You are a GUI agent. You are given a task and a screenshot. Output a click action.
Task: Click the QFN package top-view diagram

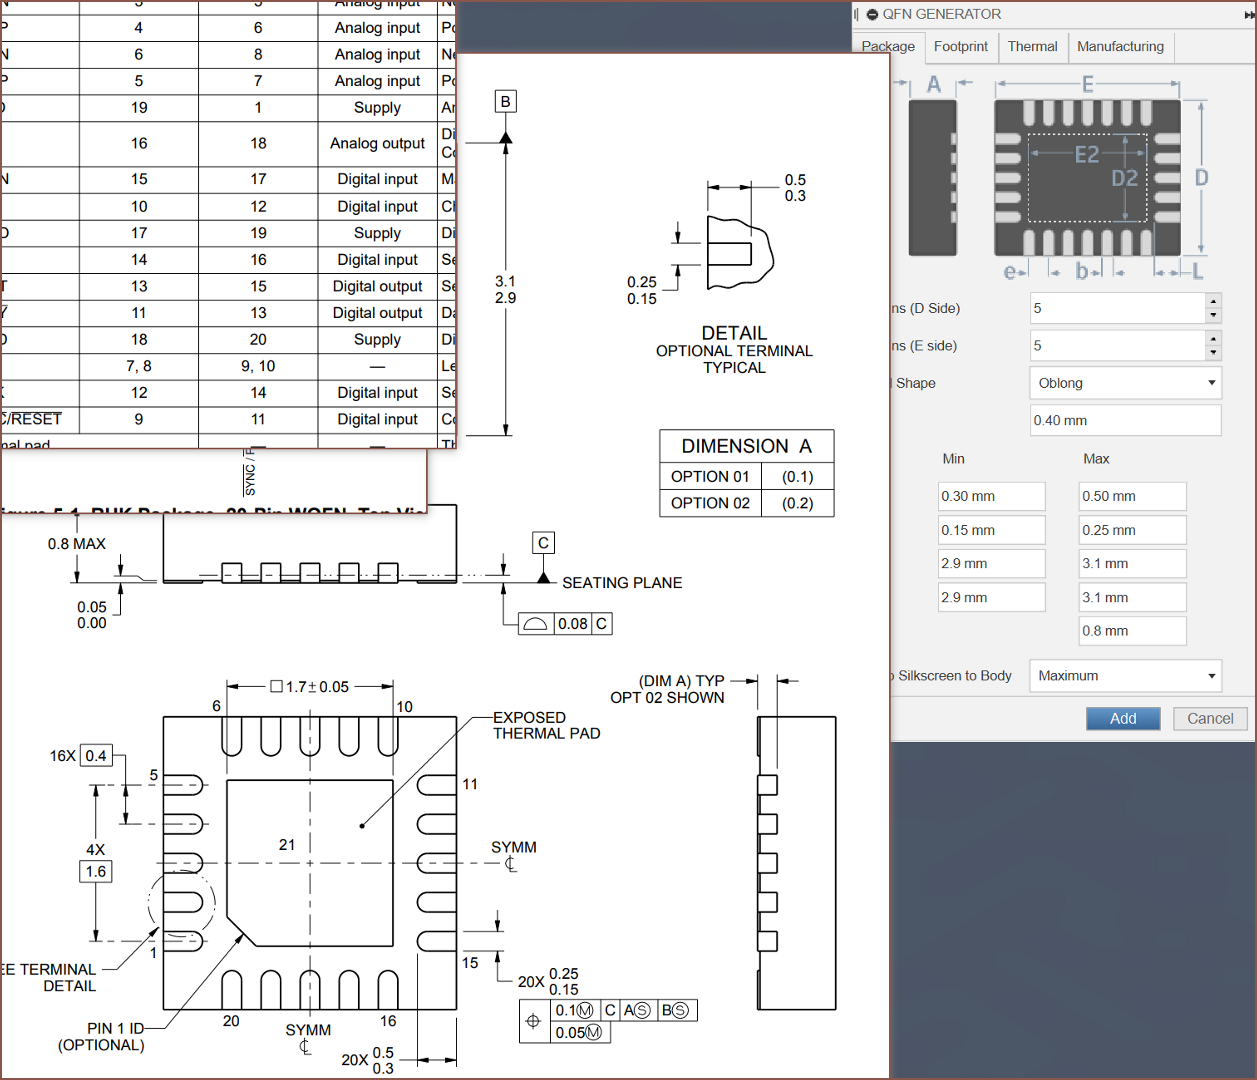coord(1087,178)
